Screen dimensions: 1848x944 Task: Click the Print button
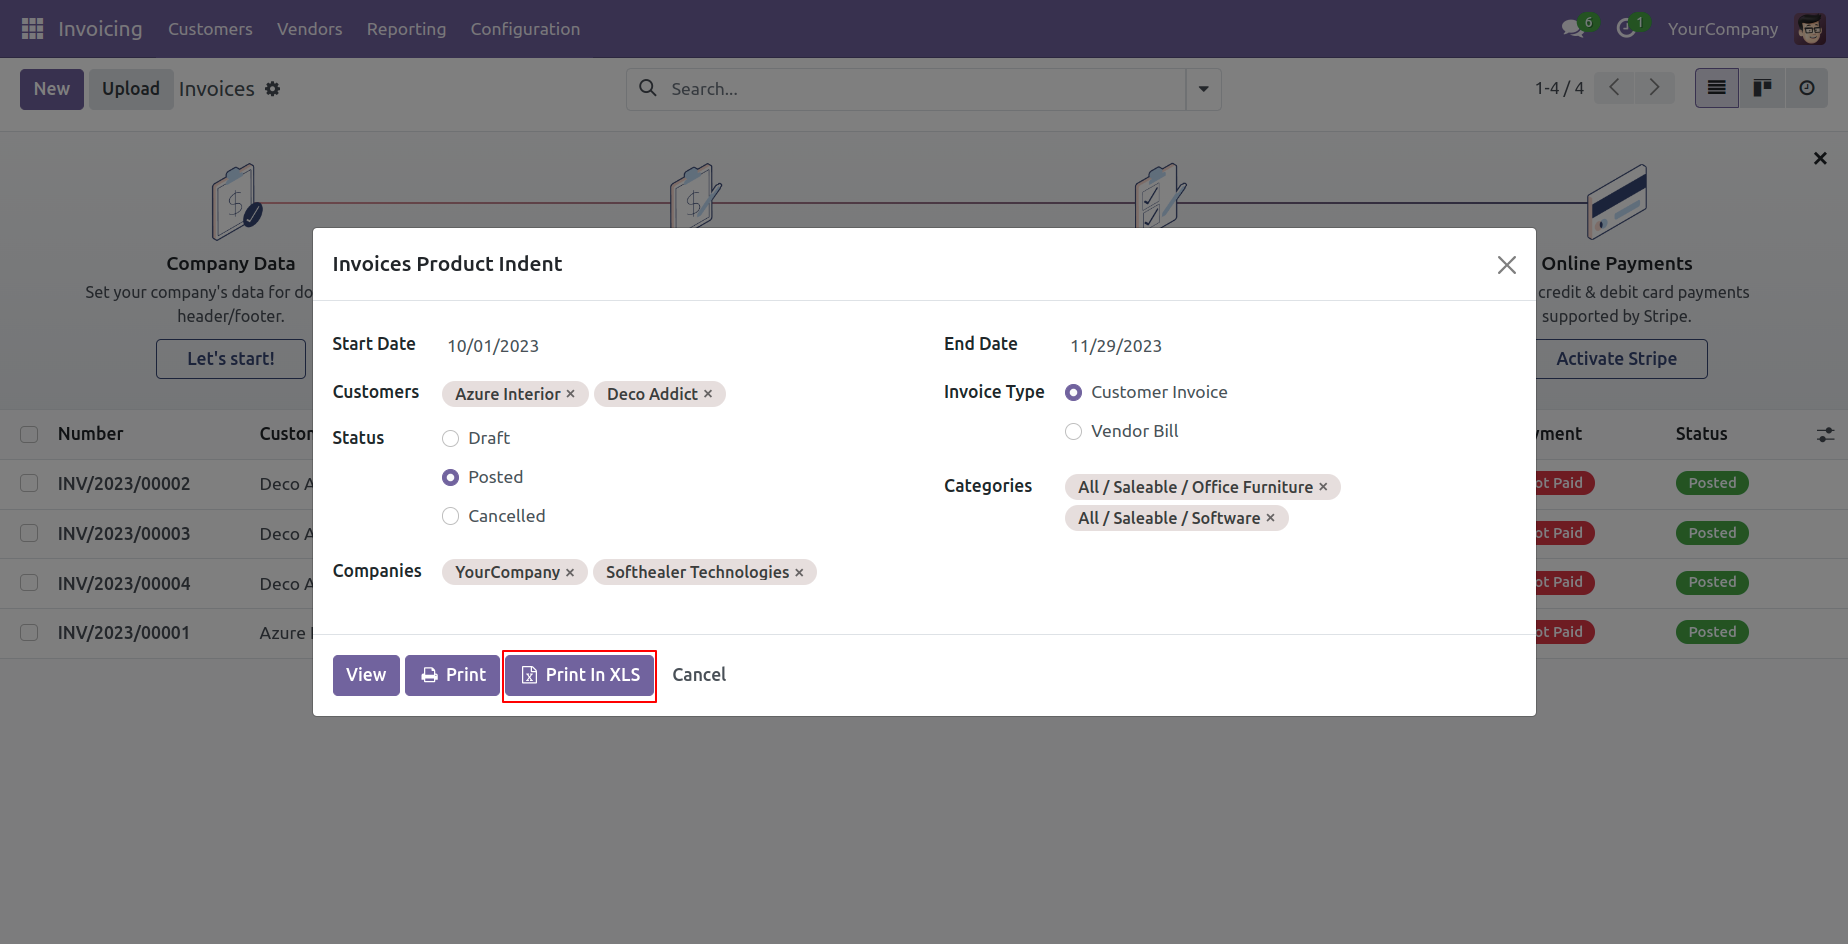(x=452, y=675)
